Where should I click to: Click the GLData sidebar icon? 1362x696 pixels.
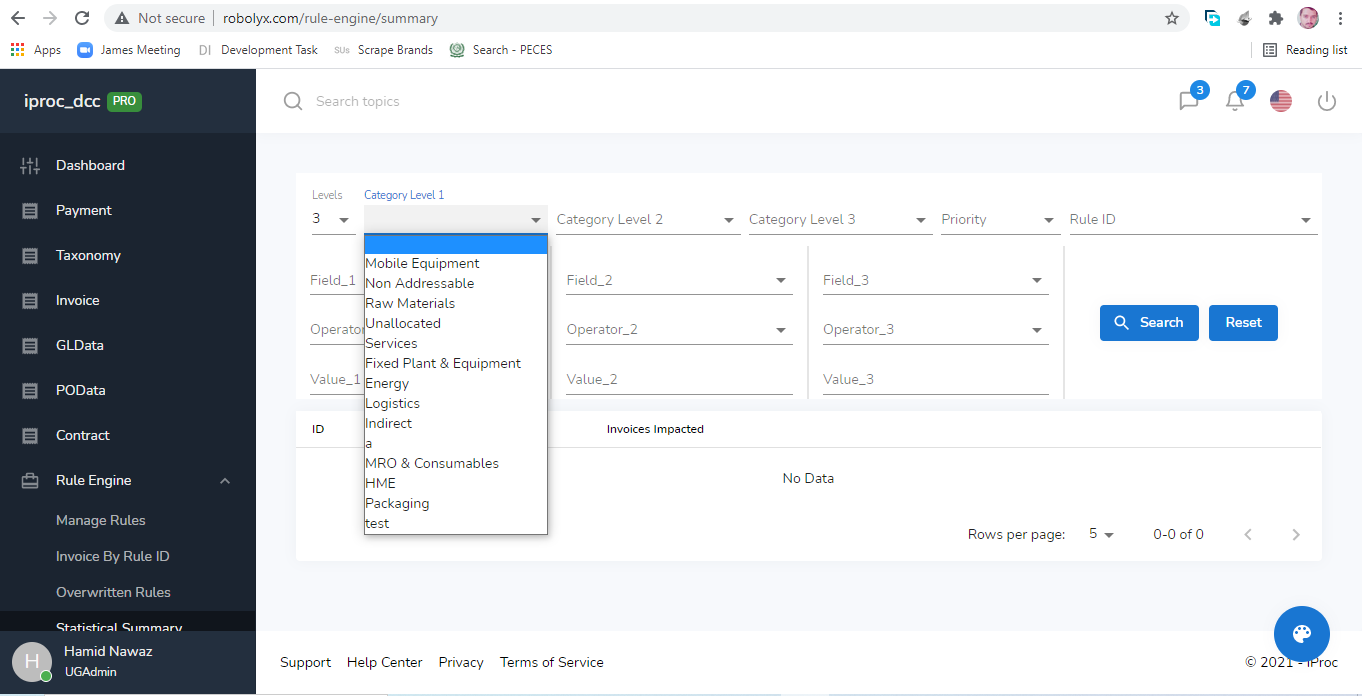pos(30,346)
